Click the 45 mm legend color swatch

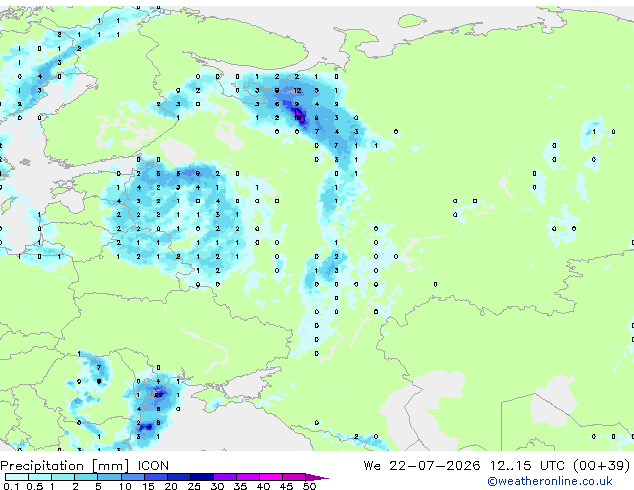tap(294, 477)
